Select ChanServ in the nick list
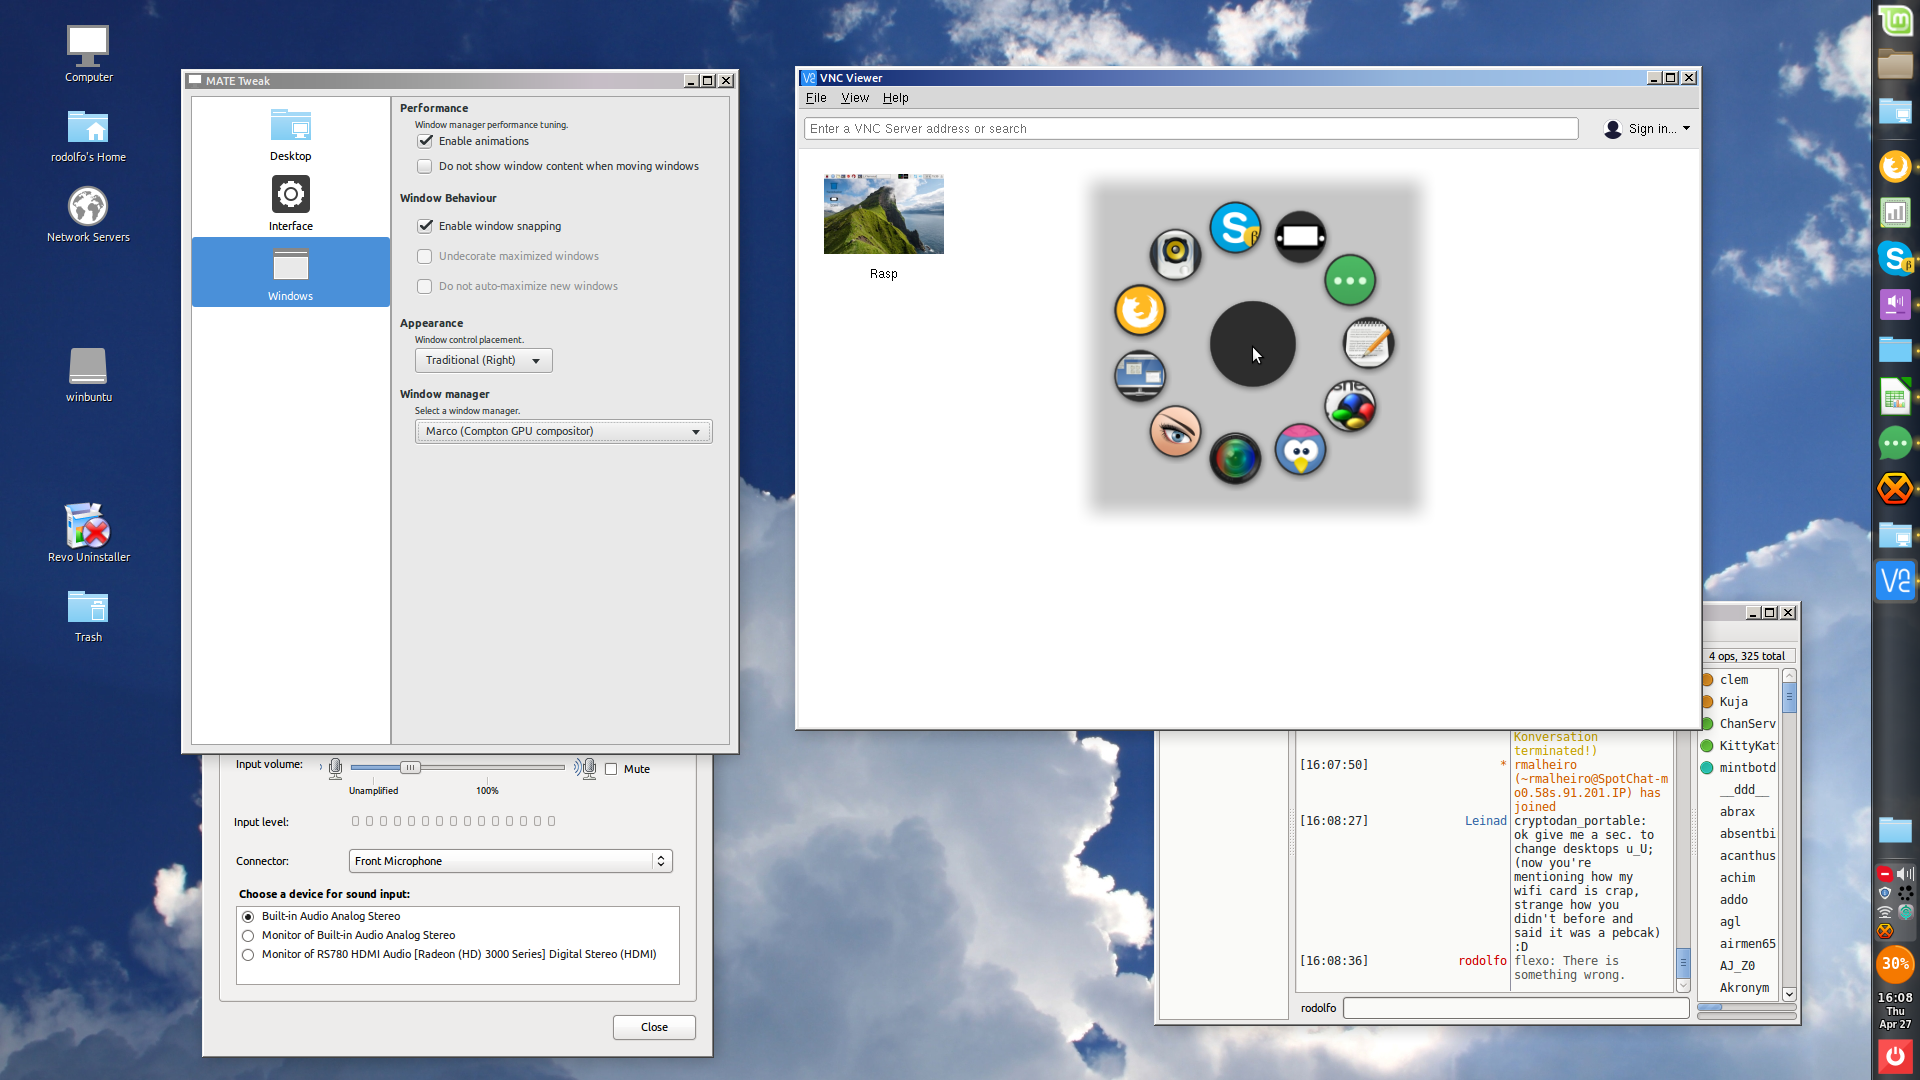This screenshot has width=1920, height=1080. click(1747, 724)
